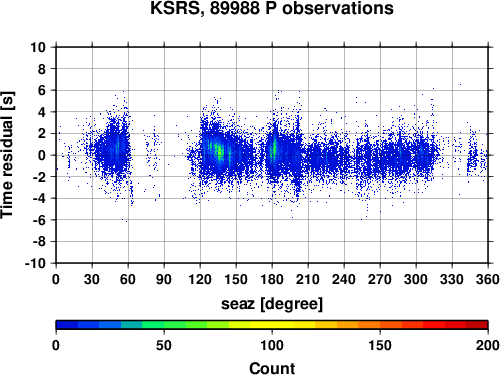The height and width of the screenshot is (375, 500).
Task: Click the colorbar tick label 200
Action: click(488, 345)
